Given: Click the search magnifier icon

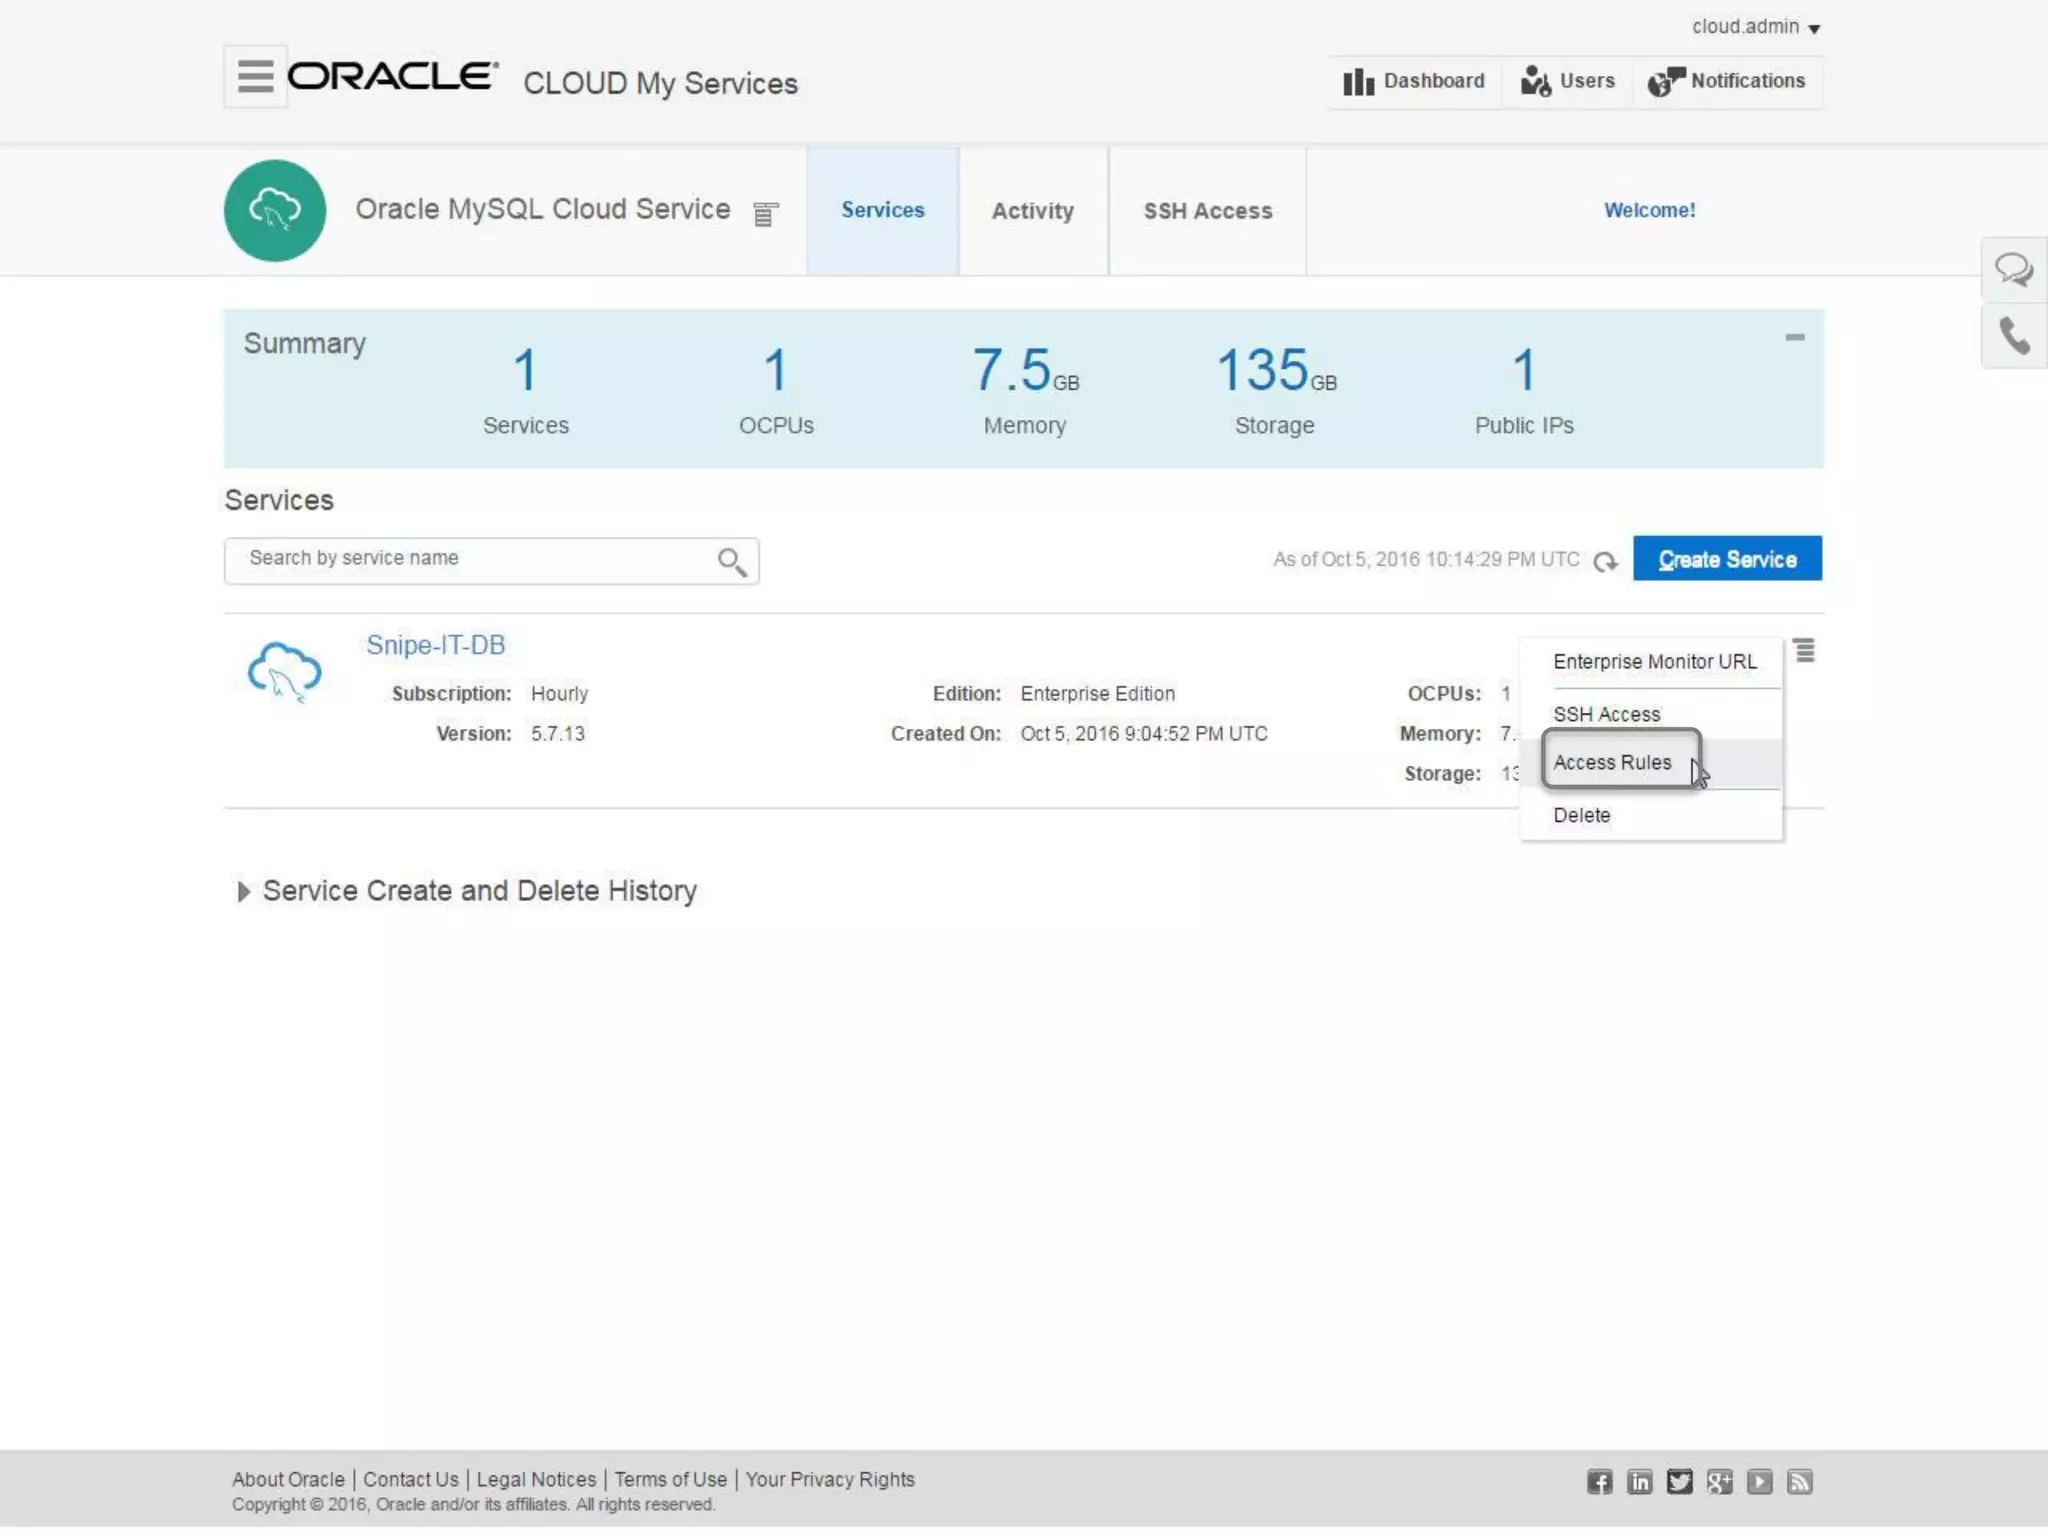Looking at the screenshot, I should tap(732, 562).
